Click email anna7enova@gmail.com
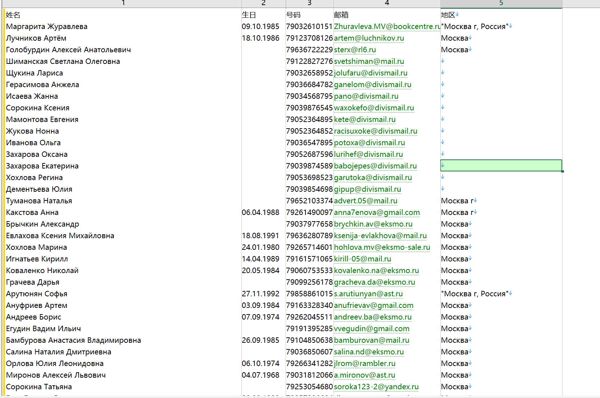This screenshot has width=600, height=398. click(x=377, y=212)
